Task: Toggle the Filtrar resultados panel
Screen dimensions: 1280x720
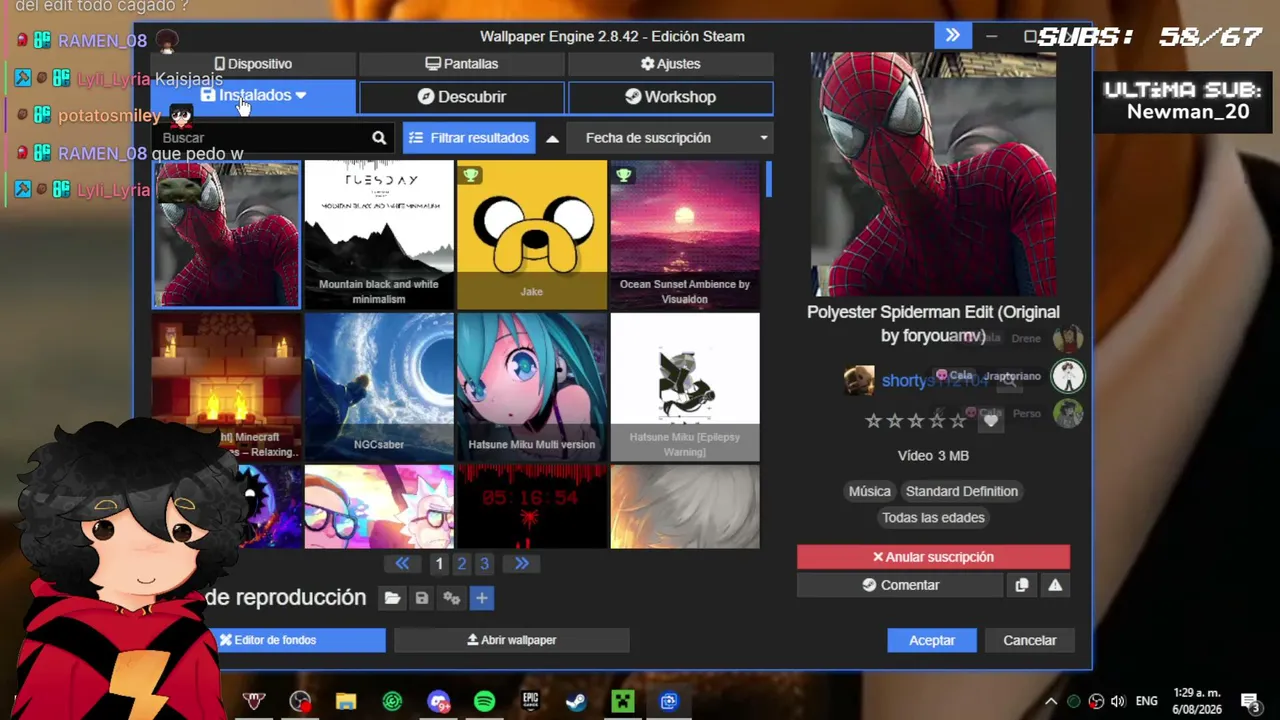Action: click(x=469, y=138)
